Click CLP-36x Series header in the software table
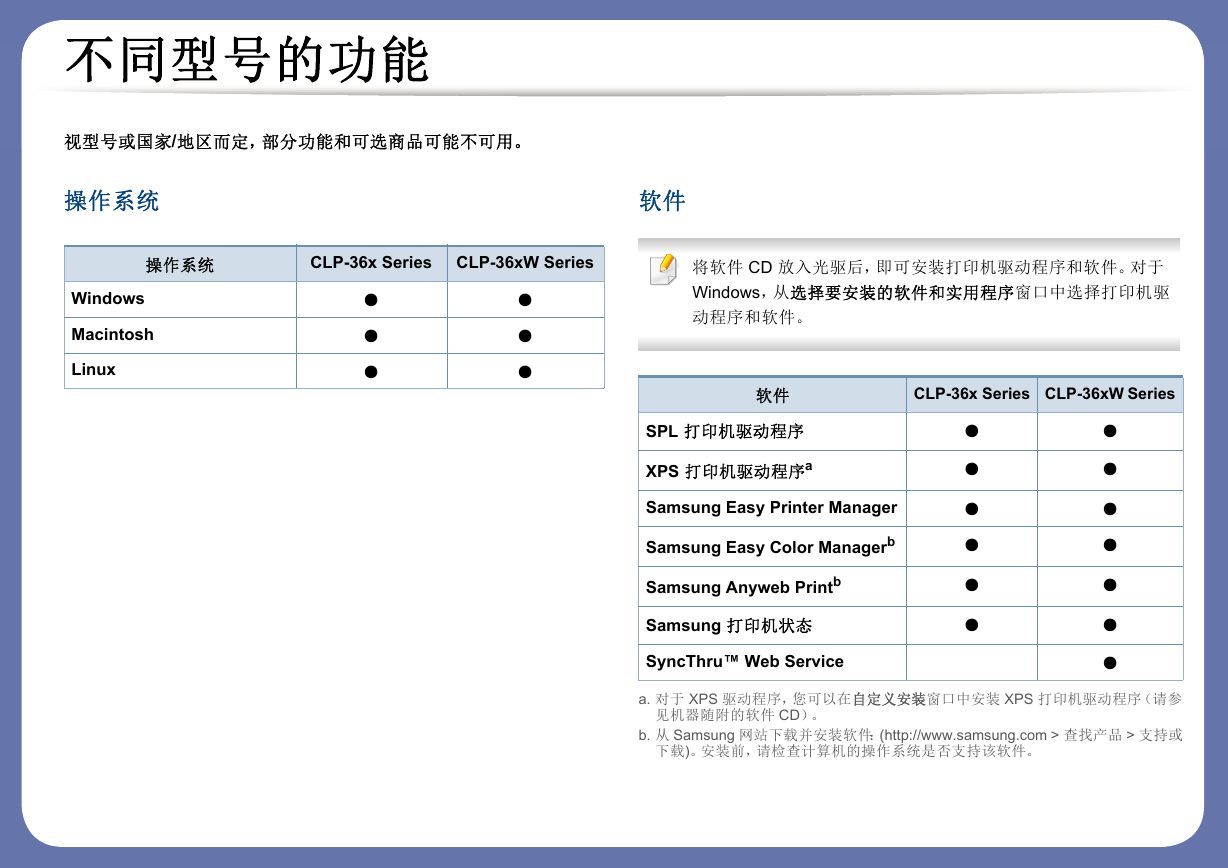Viewport: 1228px width, 868px height. (971, 394)
